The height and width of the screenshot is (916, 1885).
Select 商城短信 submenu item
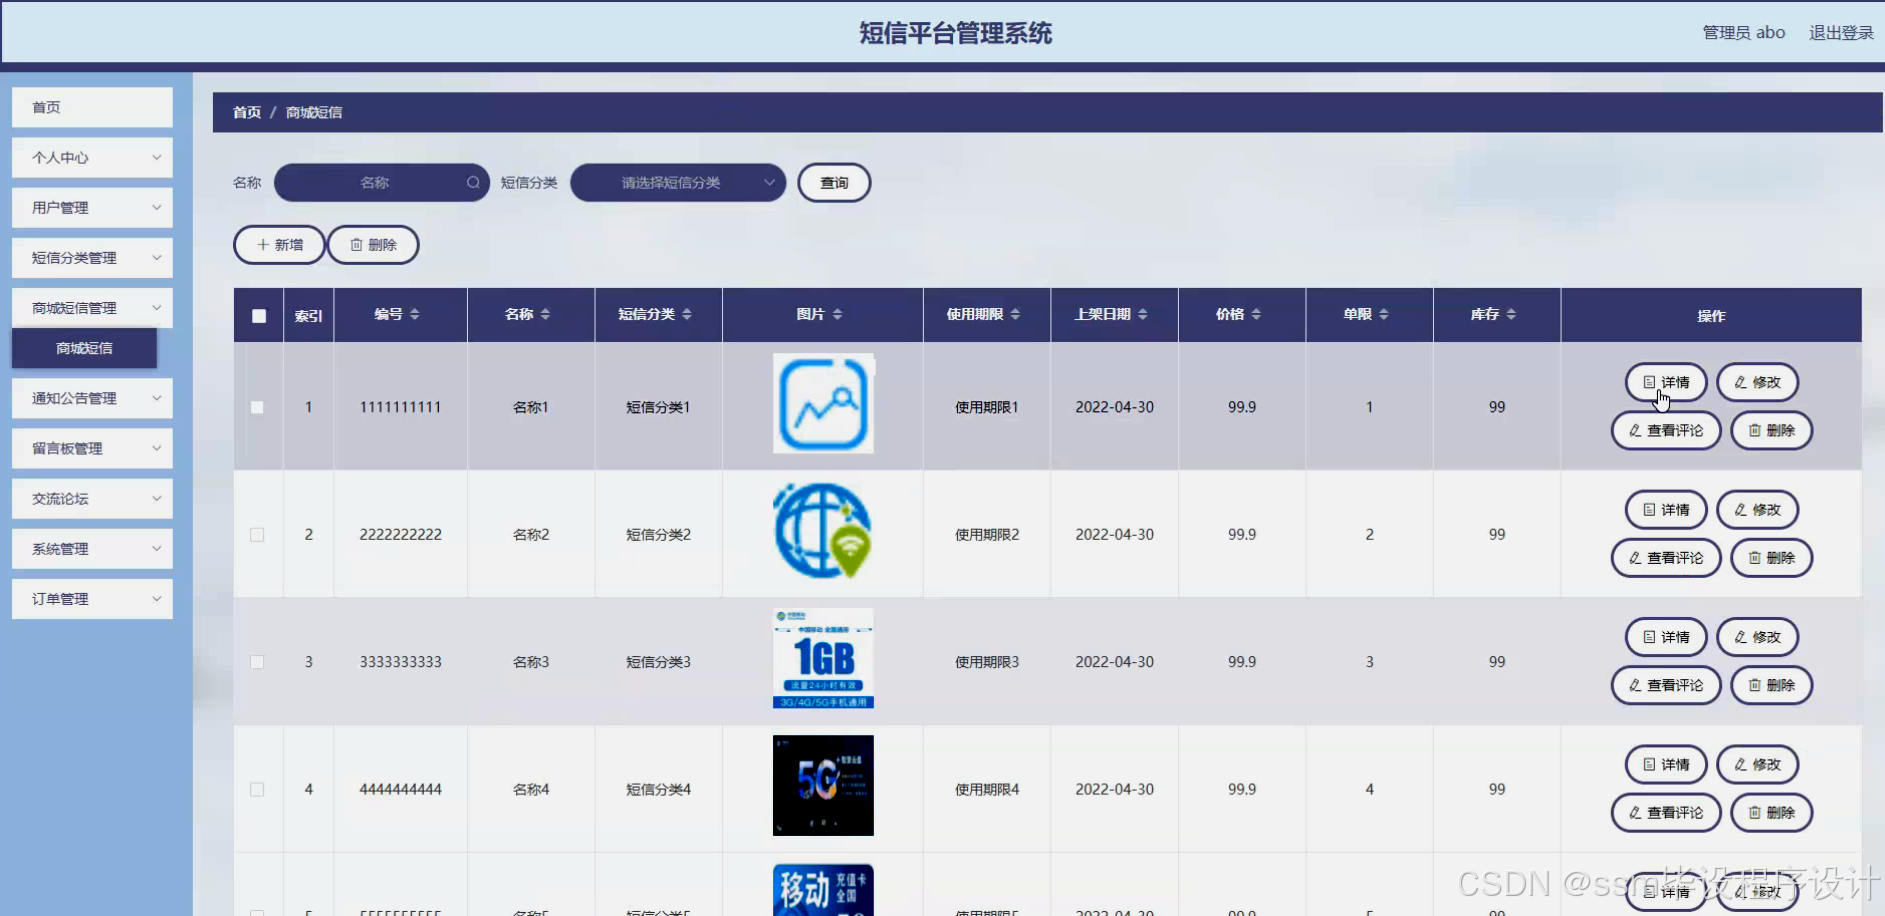click(x=84, y=348)
